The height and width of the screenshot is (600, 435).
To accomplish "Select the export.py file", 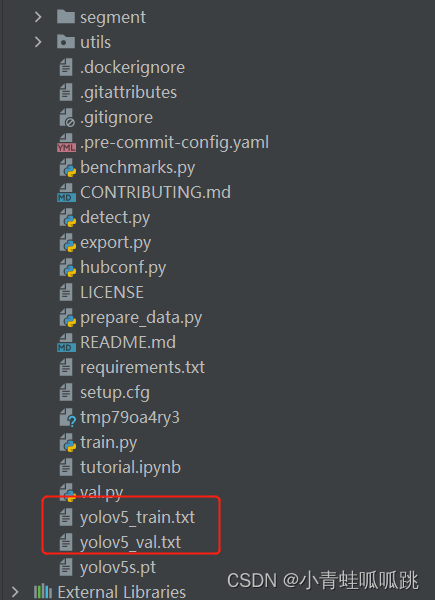I will (116, 243).
